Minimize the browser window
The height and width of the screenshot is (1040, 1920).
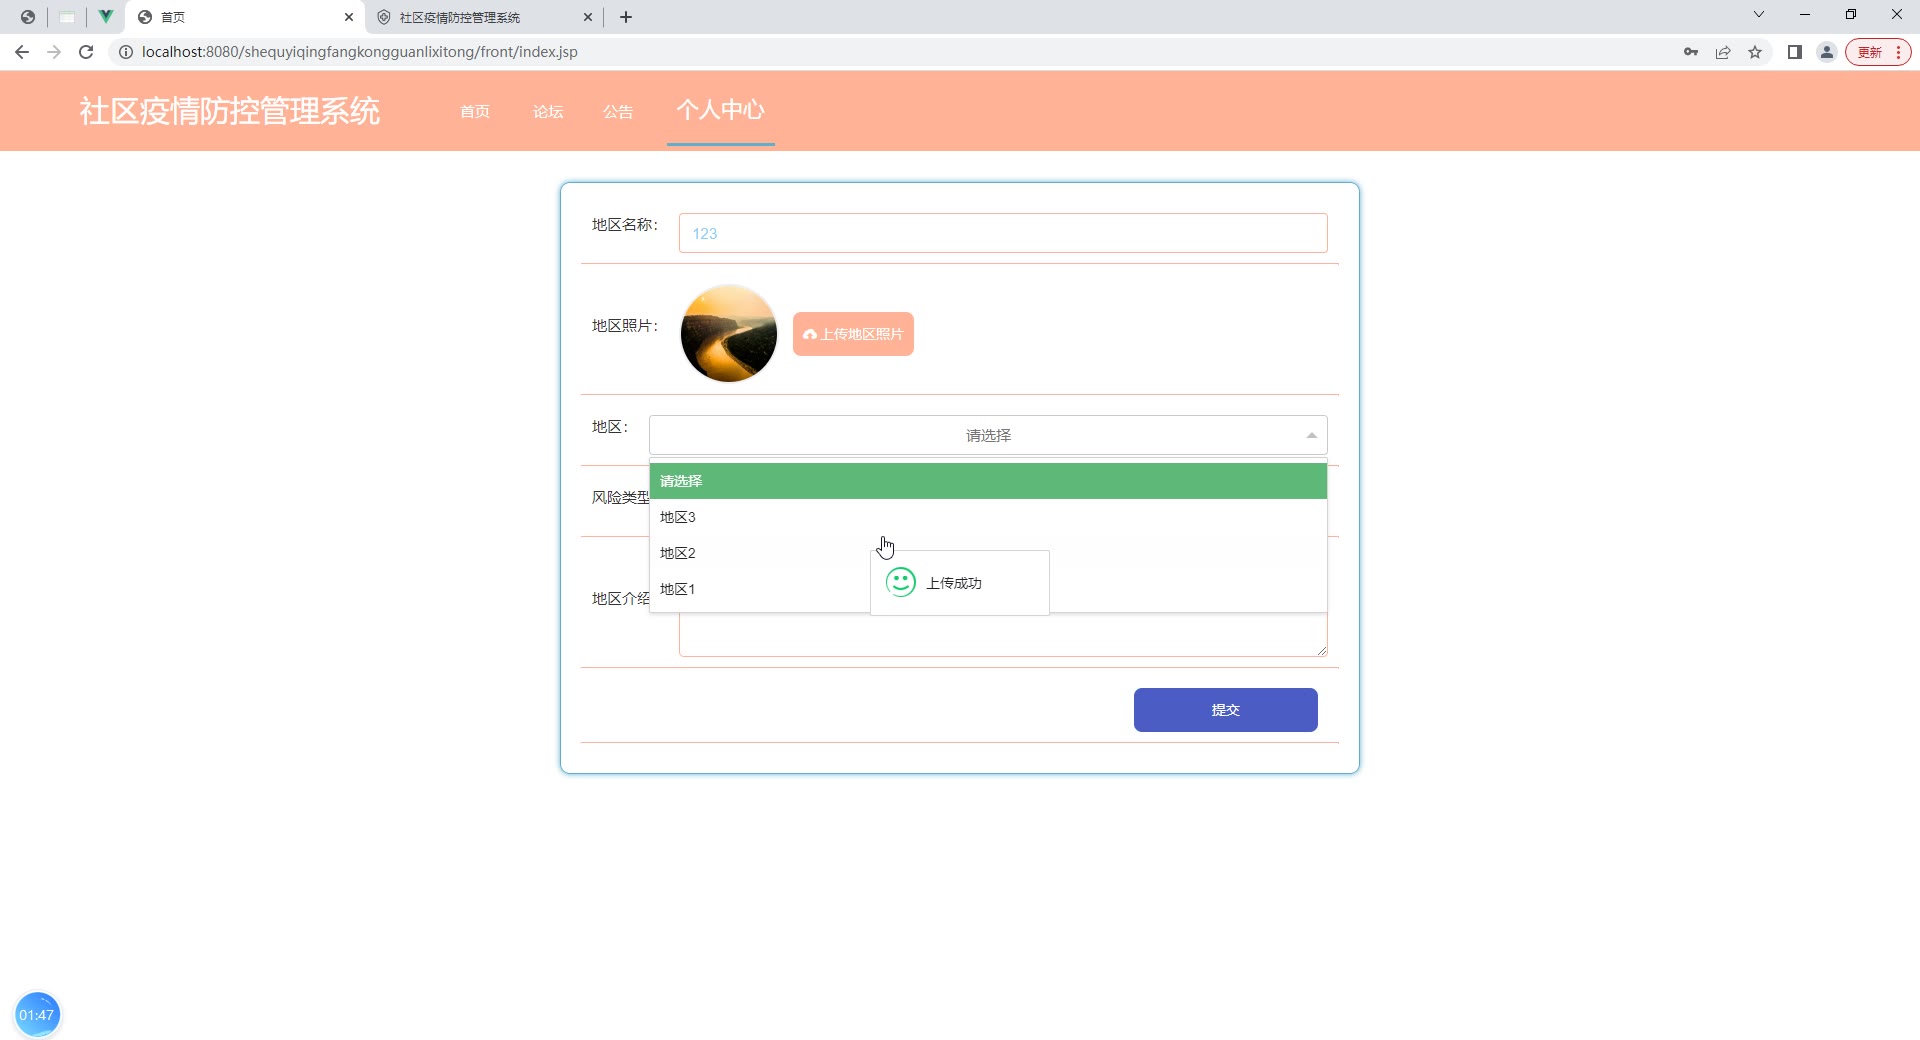(x=1805, y=14)
